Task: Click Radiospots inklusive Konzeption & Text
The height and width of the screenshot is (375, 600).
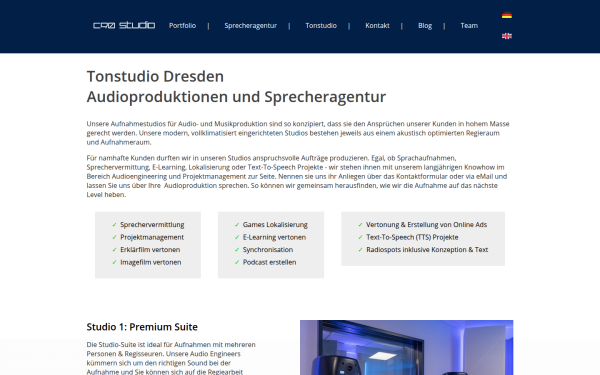Action: tap(427, 249)
